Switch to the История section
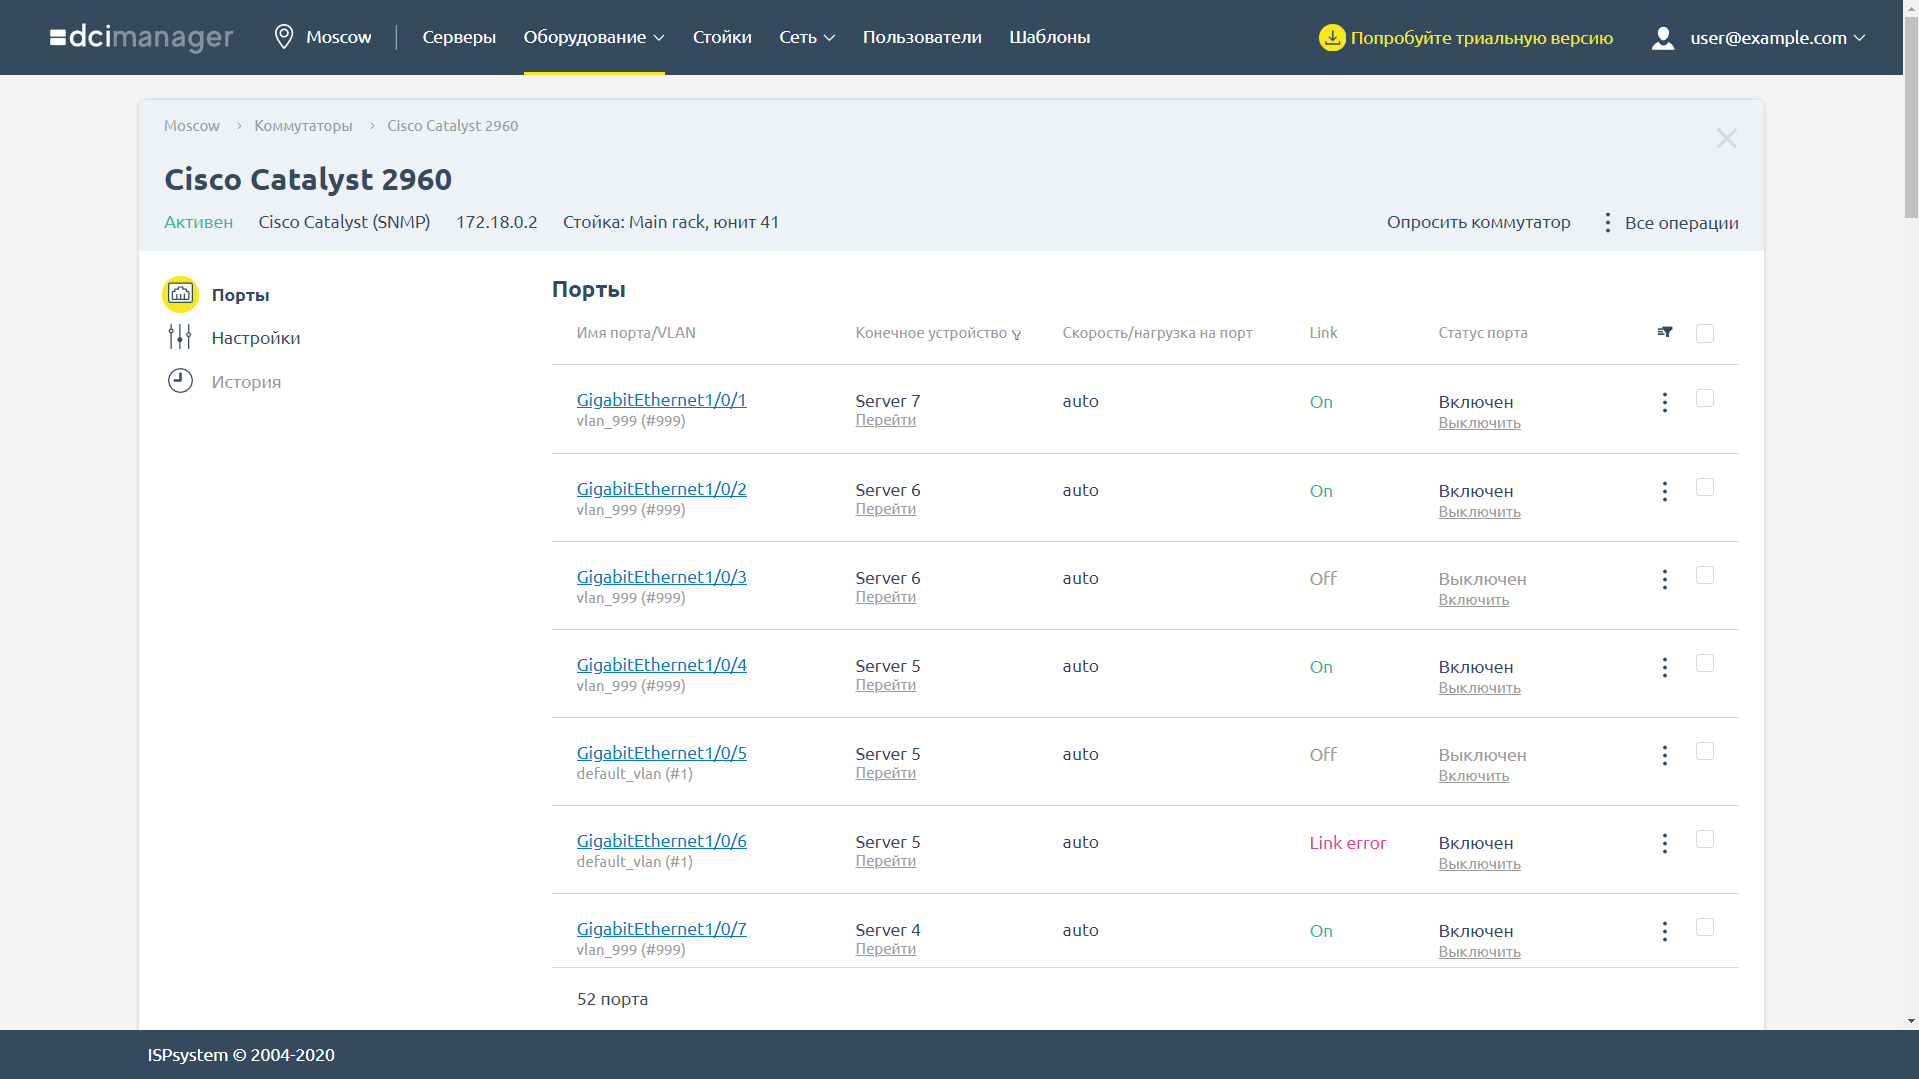The height and width of the screenshot is (1079, 1919). click(x=246, y=382)
